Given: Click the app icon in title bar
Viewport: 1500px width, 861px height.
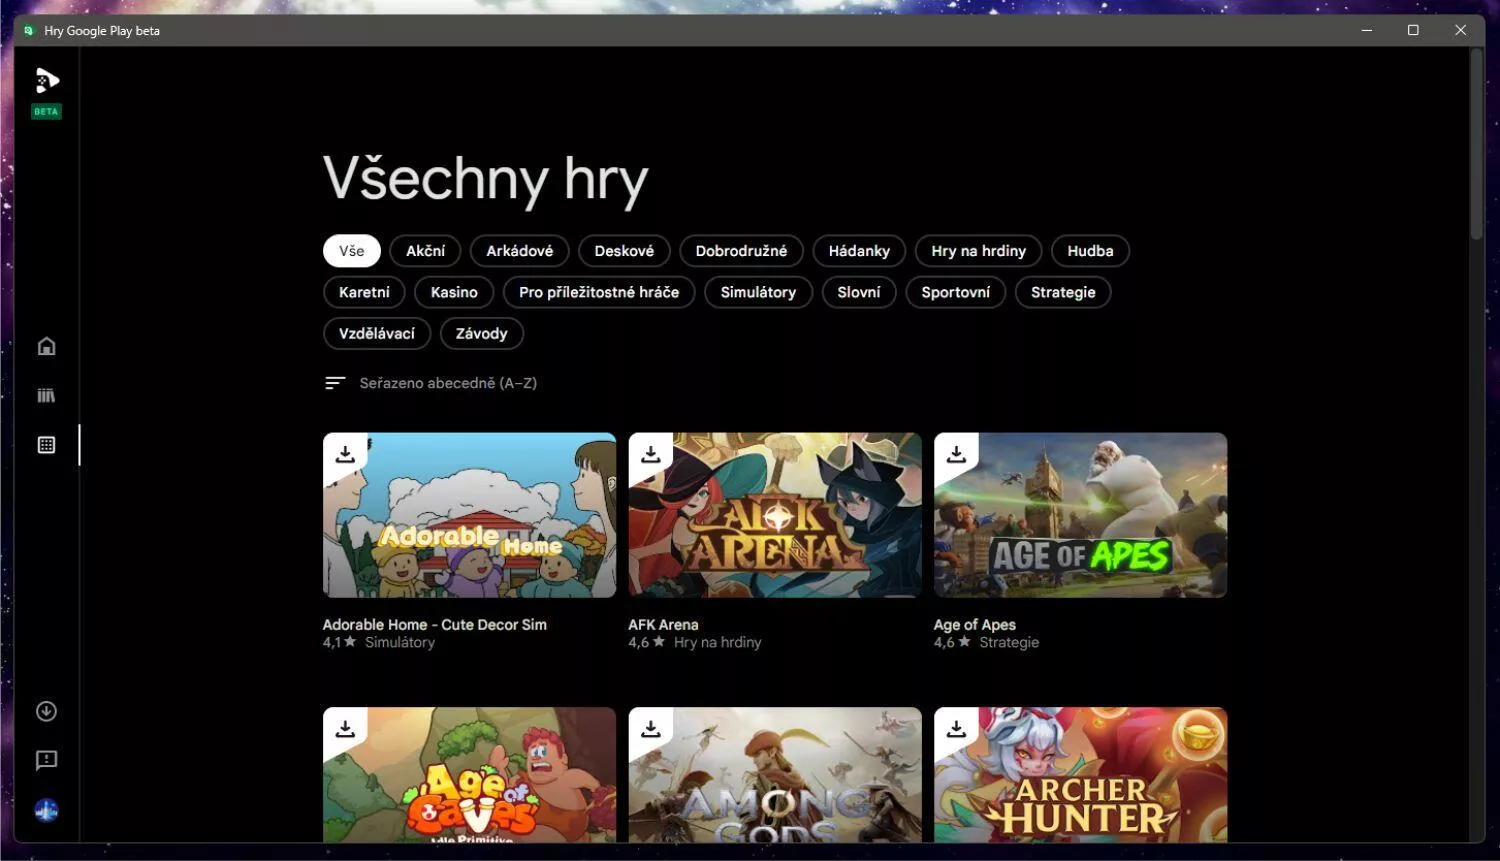Looking at the screenshot, I should (x=28, y=30).
